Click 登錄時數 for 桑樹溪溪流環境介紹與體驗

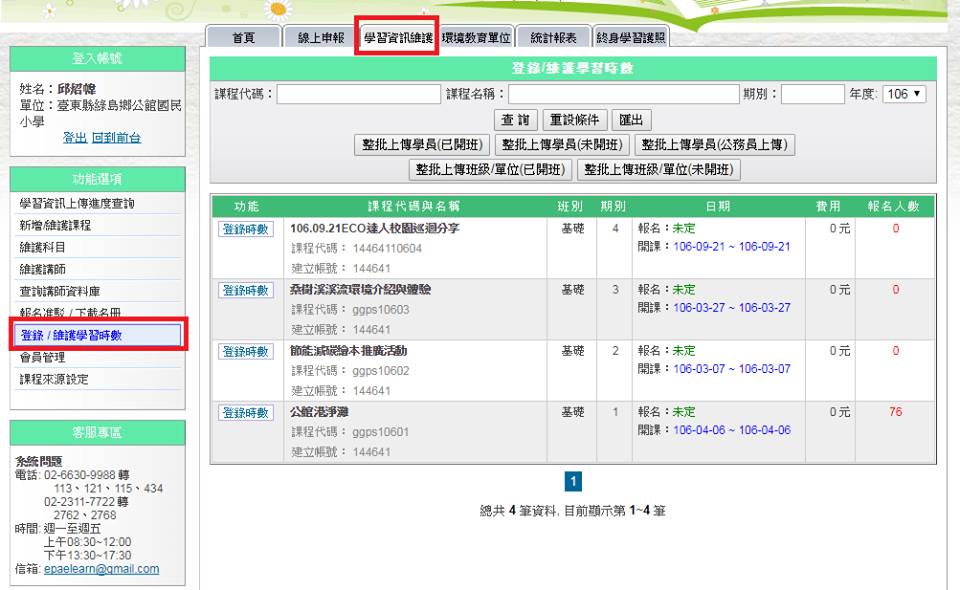click(246, 290)
